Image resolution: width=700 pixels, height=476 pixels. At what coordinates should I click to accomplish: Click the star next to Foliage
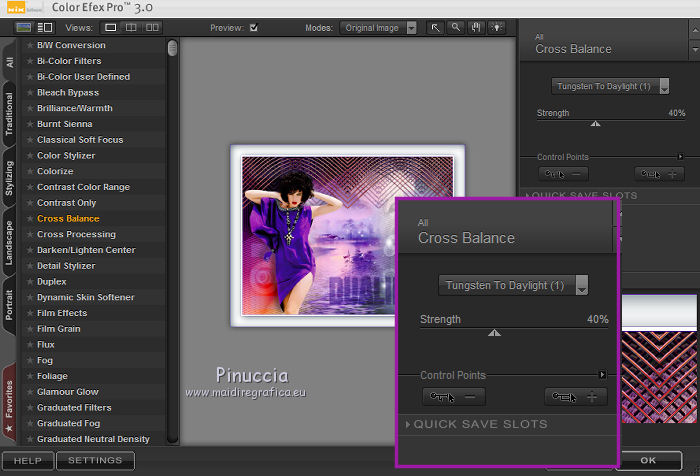[29, 376]
